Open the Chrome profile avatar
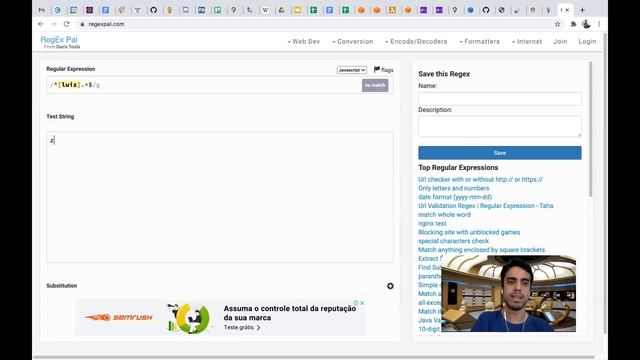This screenshot has height=360, width=640. pyautogui.click(x=586, y=24)
